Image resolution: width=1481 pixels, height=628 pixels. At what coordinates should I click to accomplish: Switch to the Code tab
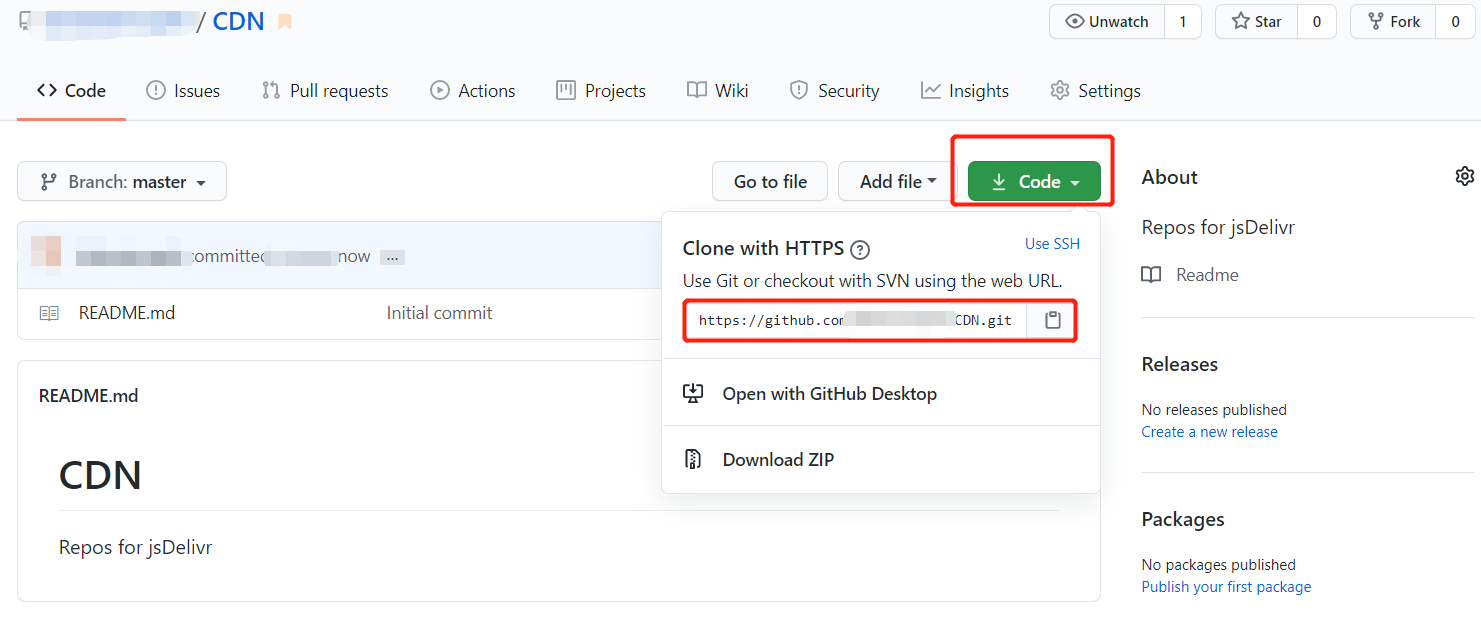(x=71, y=91)
